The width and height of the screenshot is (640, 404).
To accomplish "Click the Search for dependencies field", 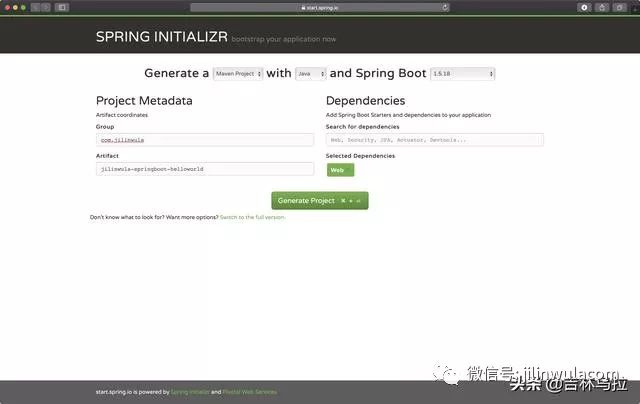I will (435, 140).
